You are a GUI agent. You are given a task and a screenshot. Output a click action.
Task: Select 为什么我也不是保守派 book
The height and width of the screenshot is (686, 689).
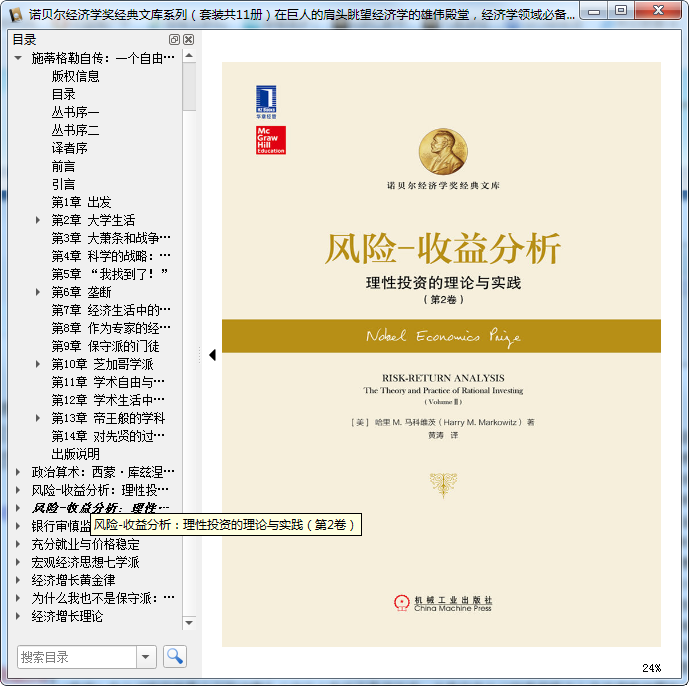coord(103,598)
